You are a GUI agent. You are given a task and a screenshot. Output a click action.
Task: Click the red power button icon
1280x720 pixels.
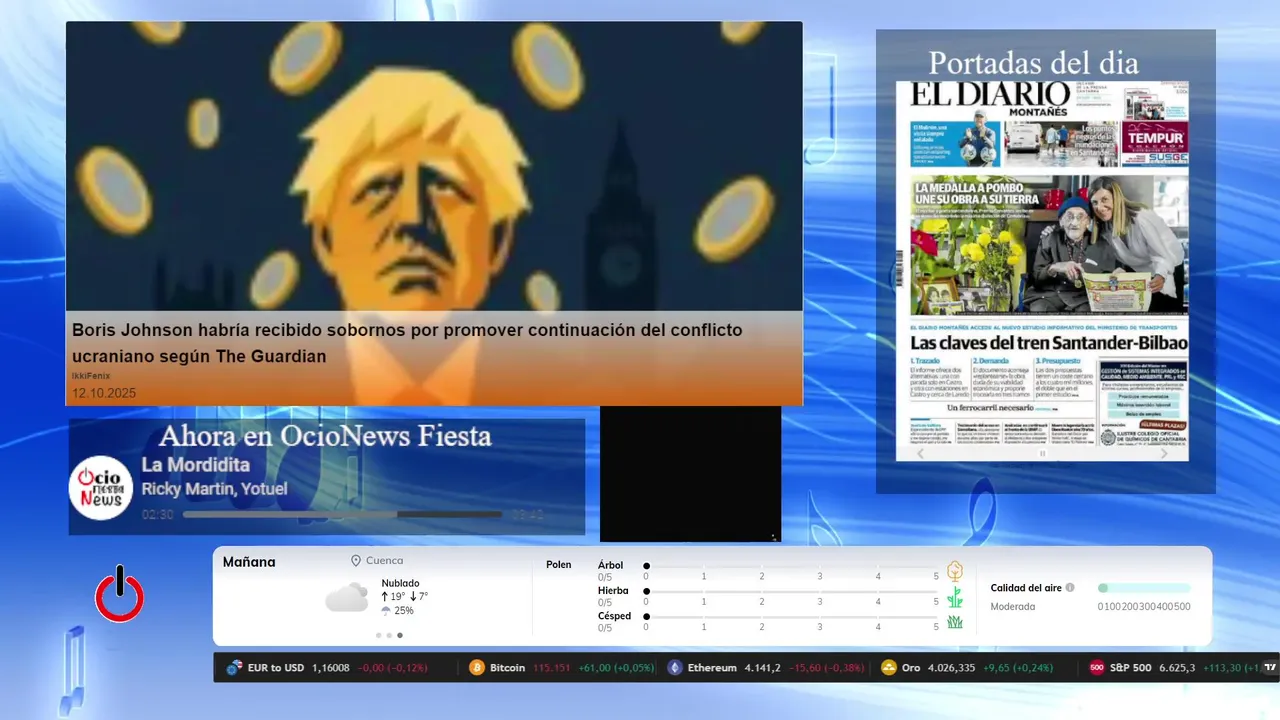click(x=119, y=595)
